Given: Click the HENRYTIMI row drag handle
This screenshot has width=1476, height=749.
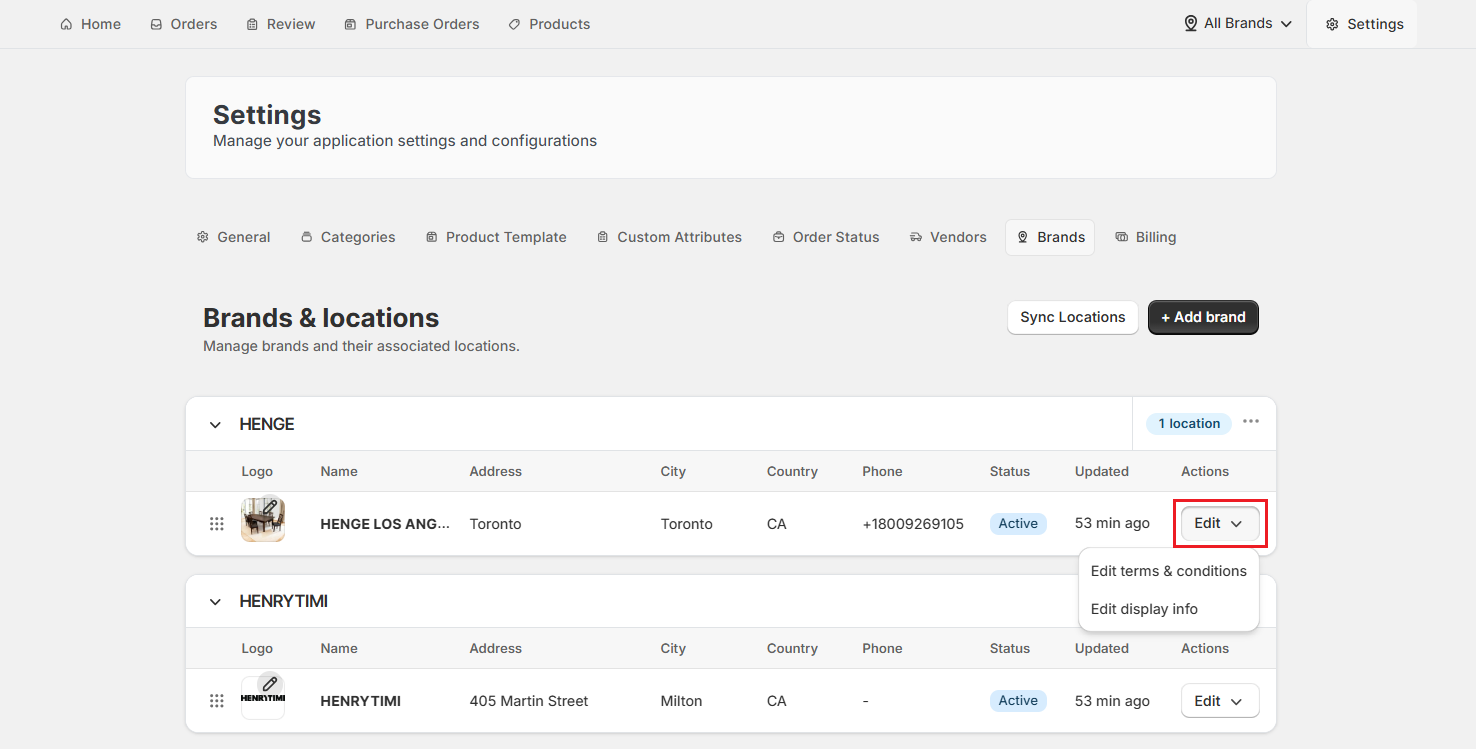Looking at the screenshot, I should coord(217,701).
